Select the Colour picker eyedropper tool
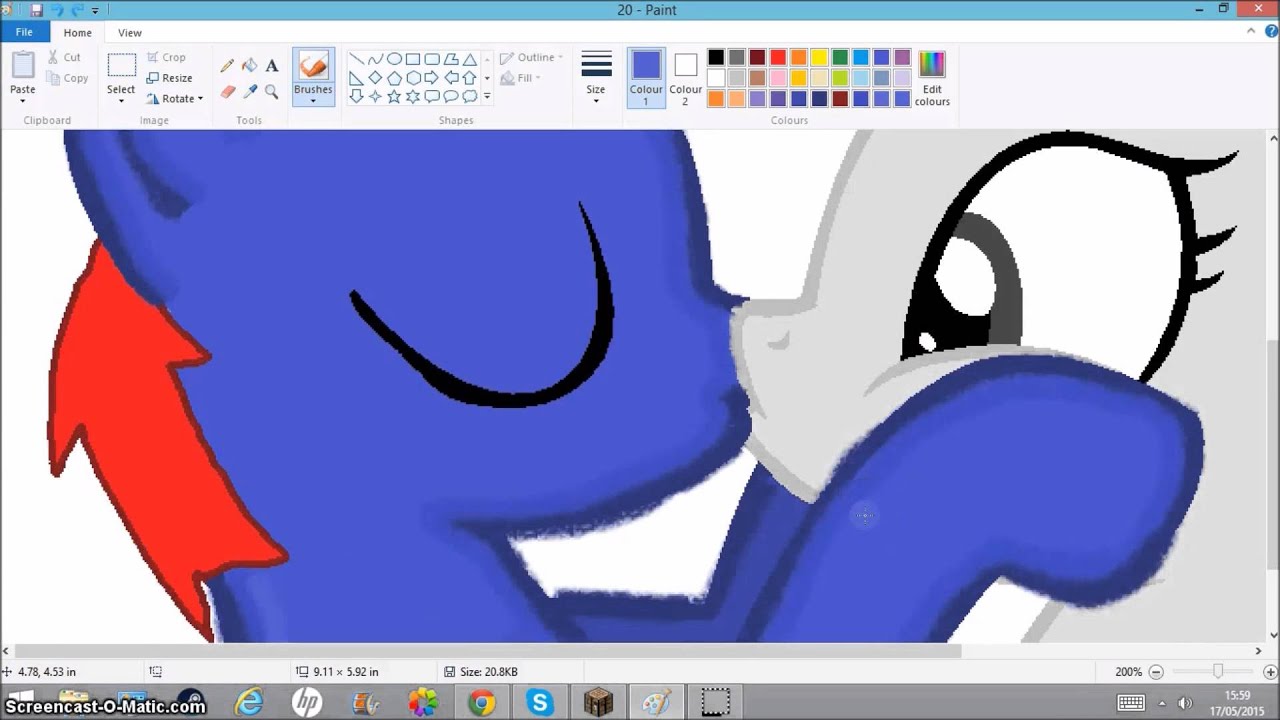 tap(250, 91)
